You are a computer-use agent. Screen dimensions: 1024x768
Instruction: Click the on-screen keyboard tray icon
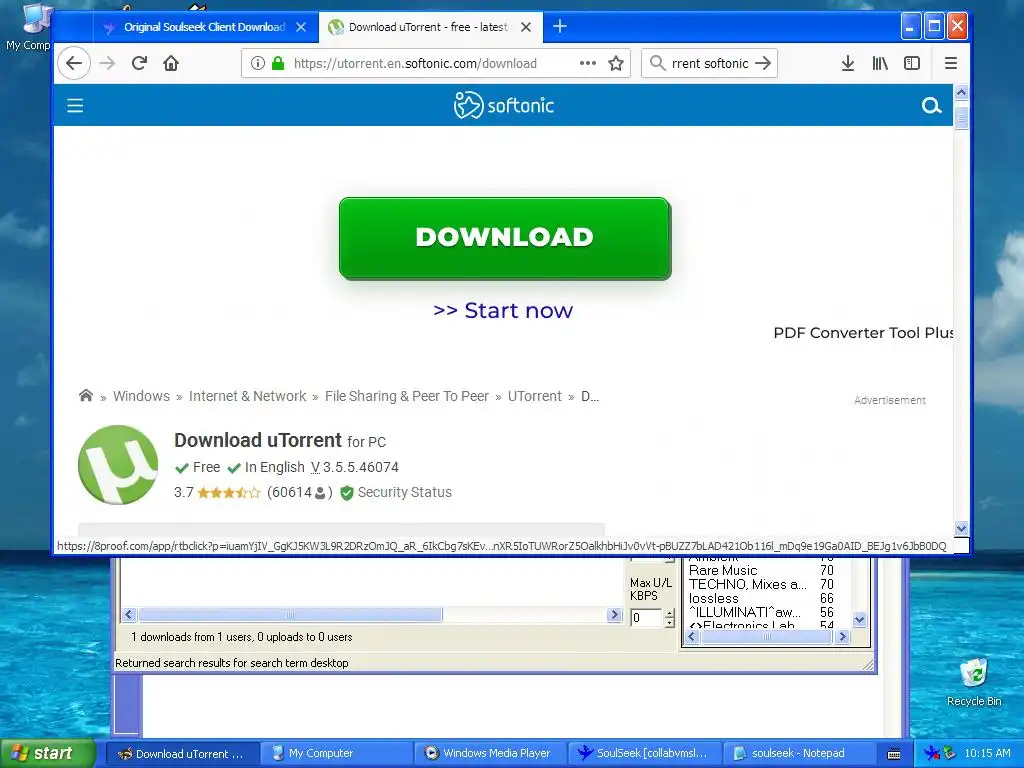pyautogui.click(x=894, y=754)
